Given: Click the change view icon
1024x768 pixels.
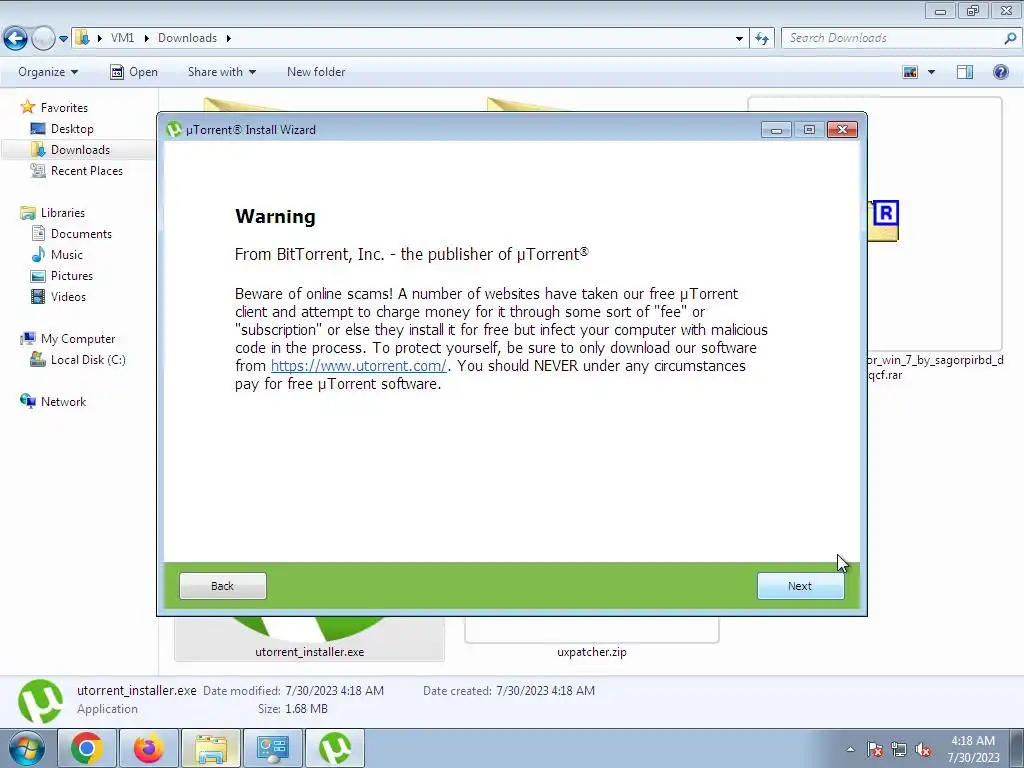Looking at the screenshot, I should pos(910,72).
